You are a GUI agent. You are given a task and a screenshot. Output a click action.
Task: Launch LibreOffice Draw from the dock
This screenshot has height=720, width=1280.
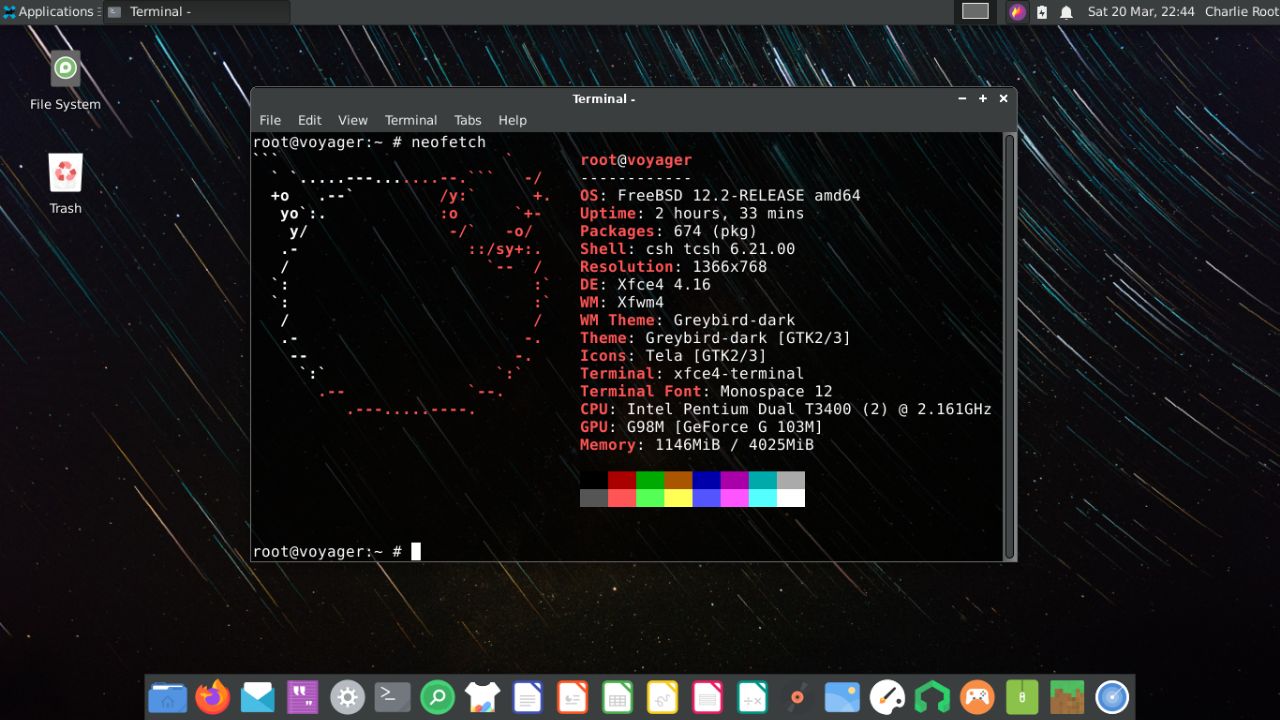[663, 697]
